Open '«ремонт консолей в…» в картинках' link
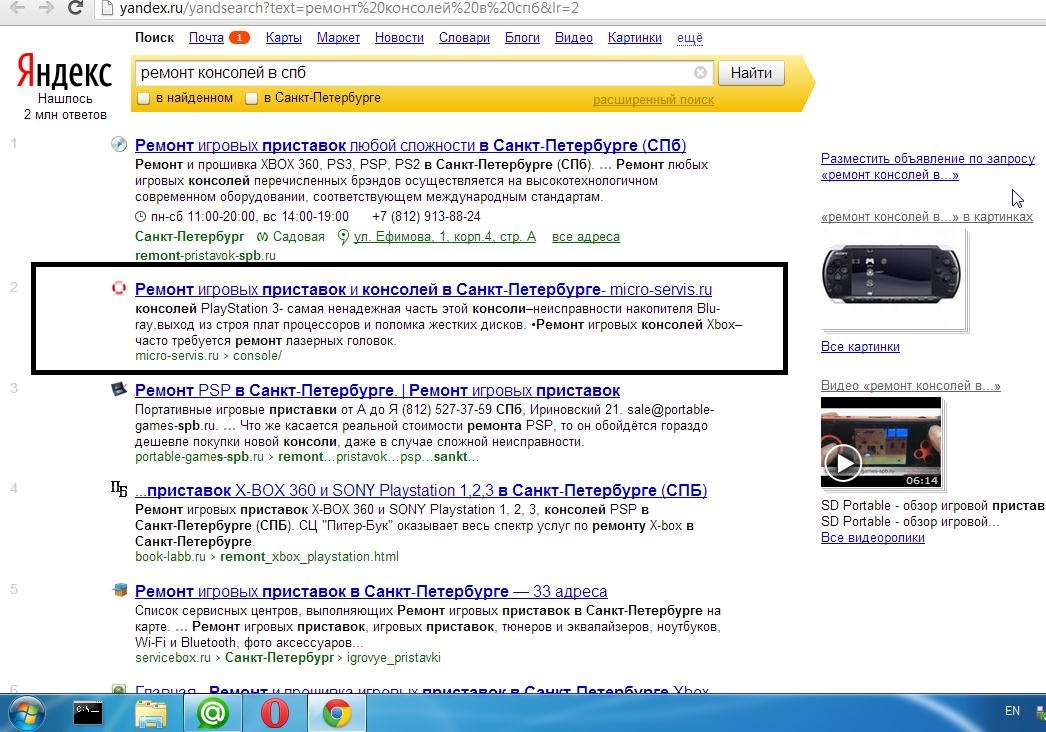1046x732 pixels. [x=927, y=217]
